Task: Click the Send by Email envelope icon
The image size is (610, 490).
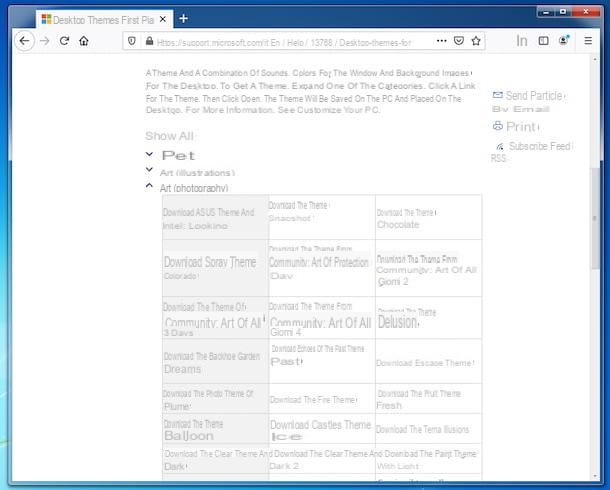Action: point(498,95)
